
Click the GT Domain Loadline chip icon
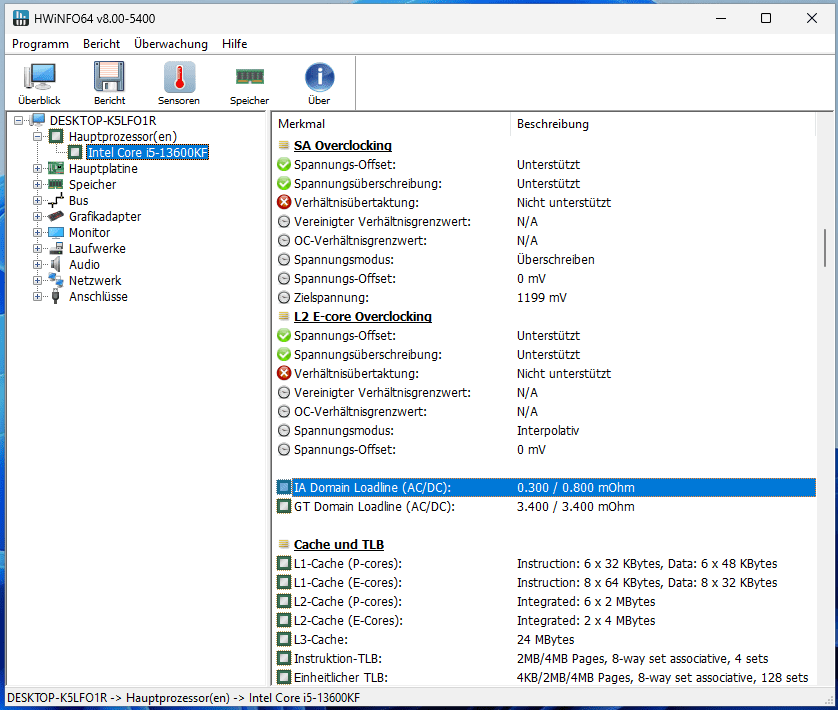click(x=284, y=506)
